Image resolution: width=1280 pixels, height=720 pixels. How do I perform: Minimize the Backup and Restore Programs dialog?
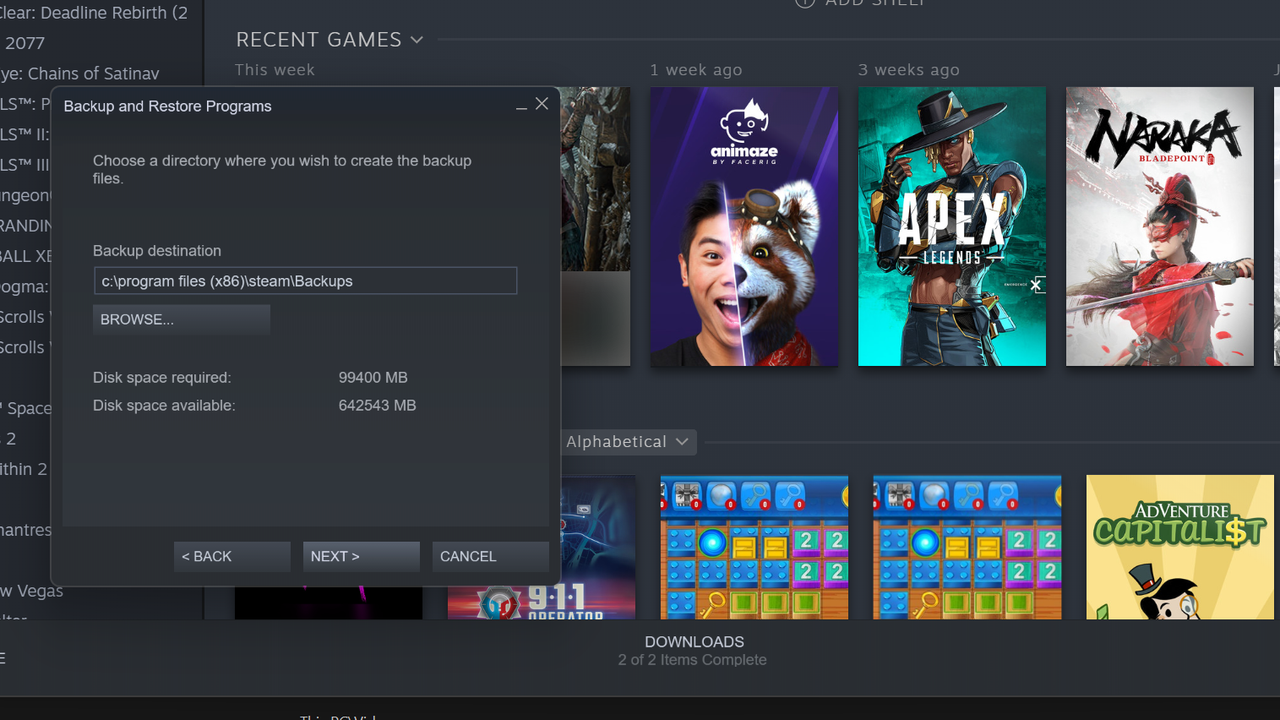(522, 105)
